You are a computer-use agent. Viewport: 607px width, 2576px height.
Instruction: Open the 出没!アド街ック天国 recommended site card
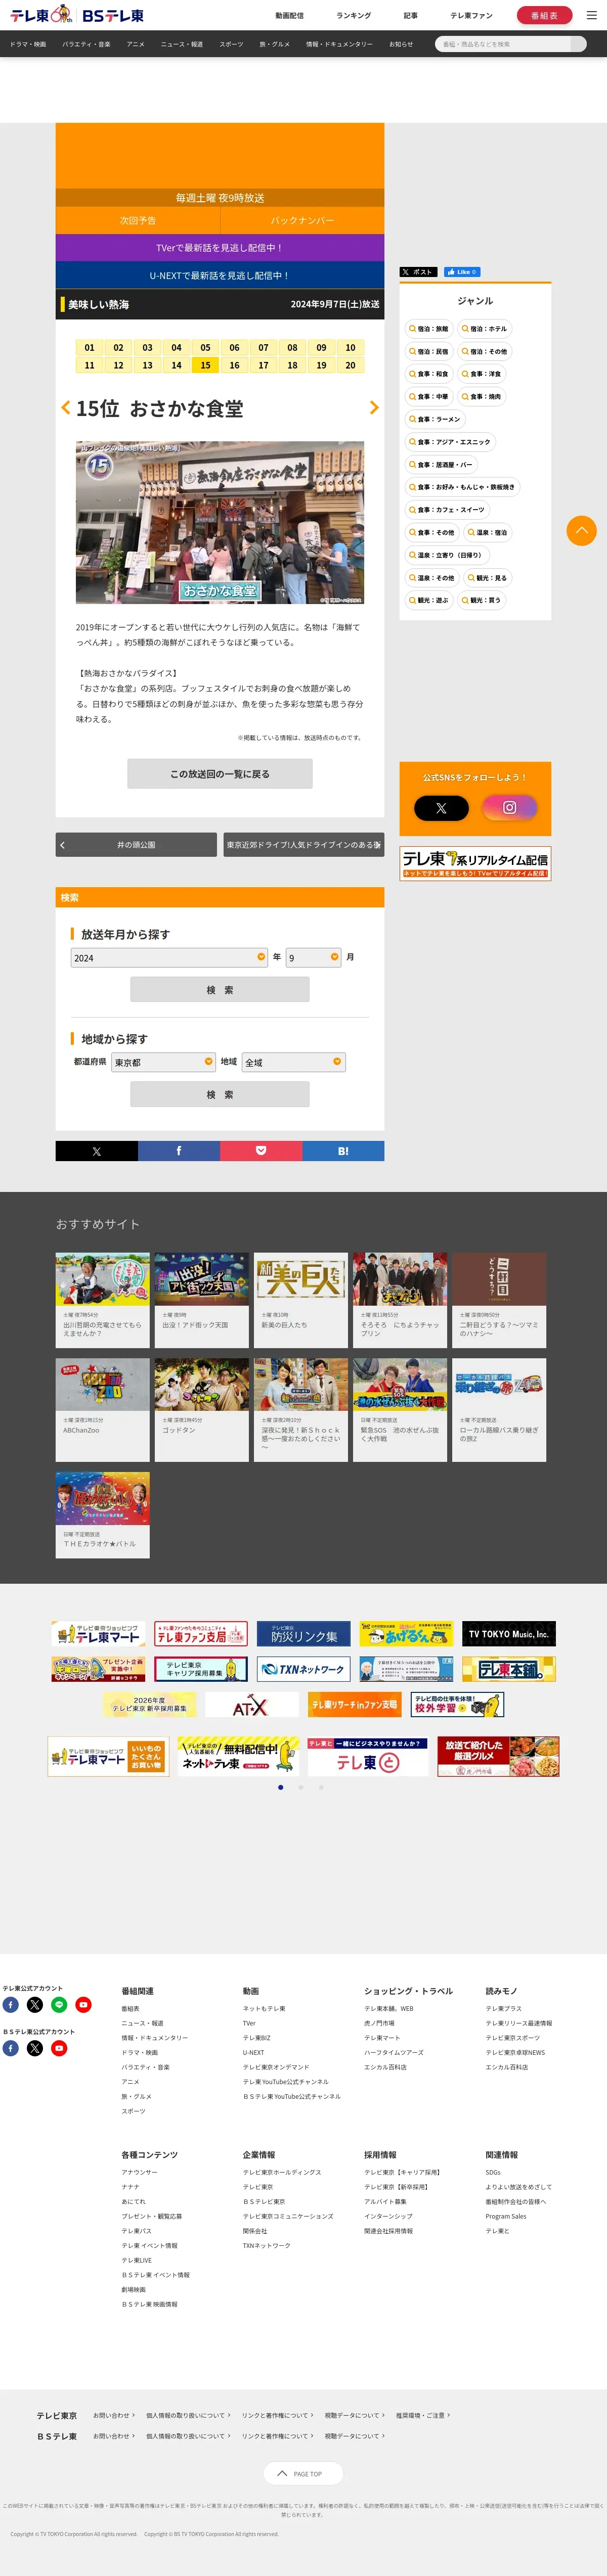pyautogui.click(x=201, y=1301)
